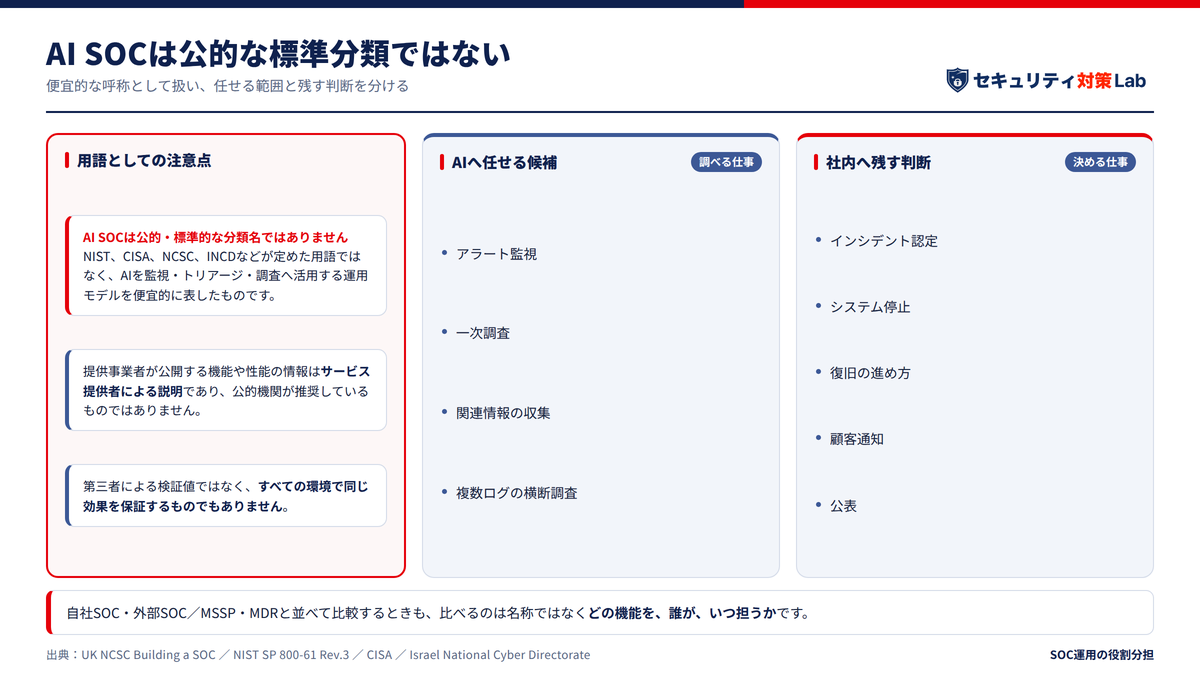Click the red warning AI SOCは公的・標準的な分類名ではありません
Viewport: 1200px width, 675px height.
pyautogui.click(x=215, y=237)
